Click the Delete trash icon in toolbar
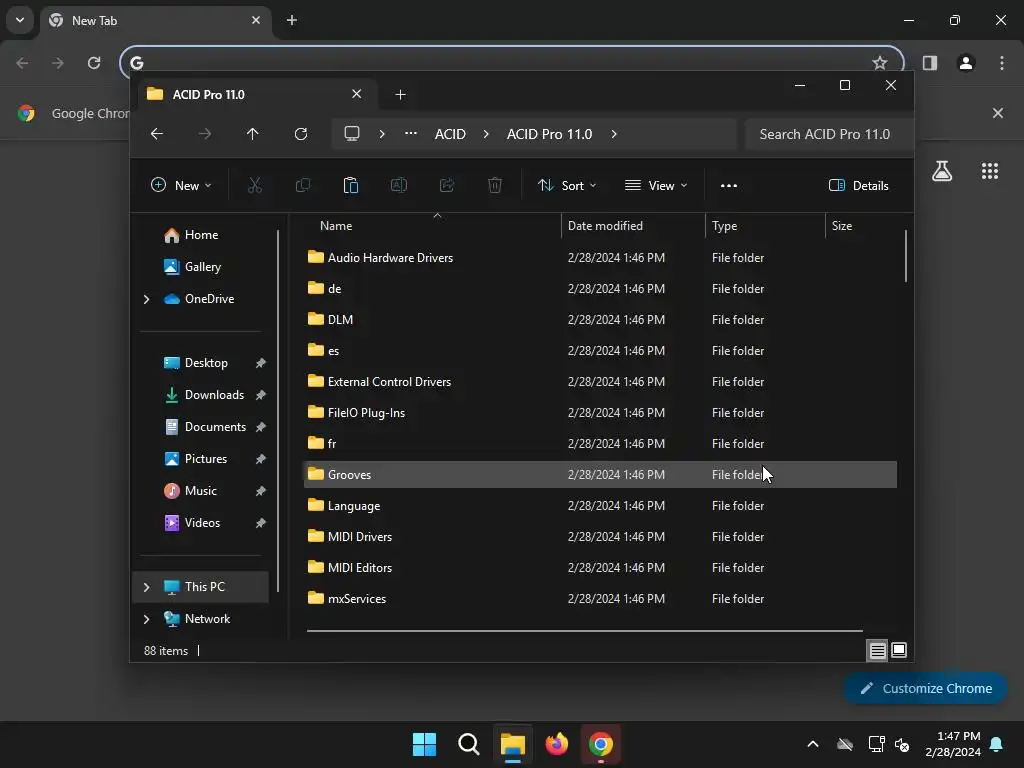1024x768 pixels. click(495, 185)
